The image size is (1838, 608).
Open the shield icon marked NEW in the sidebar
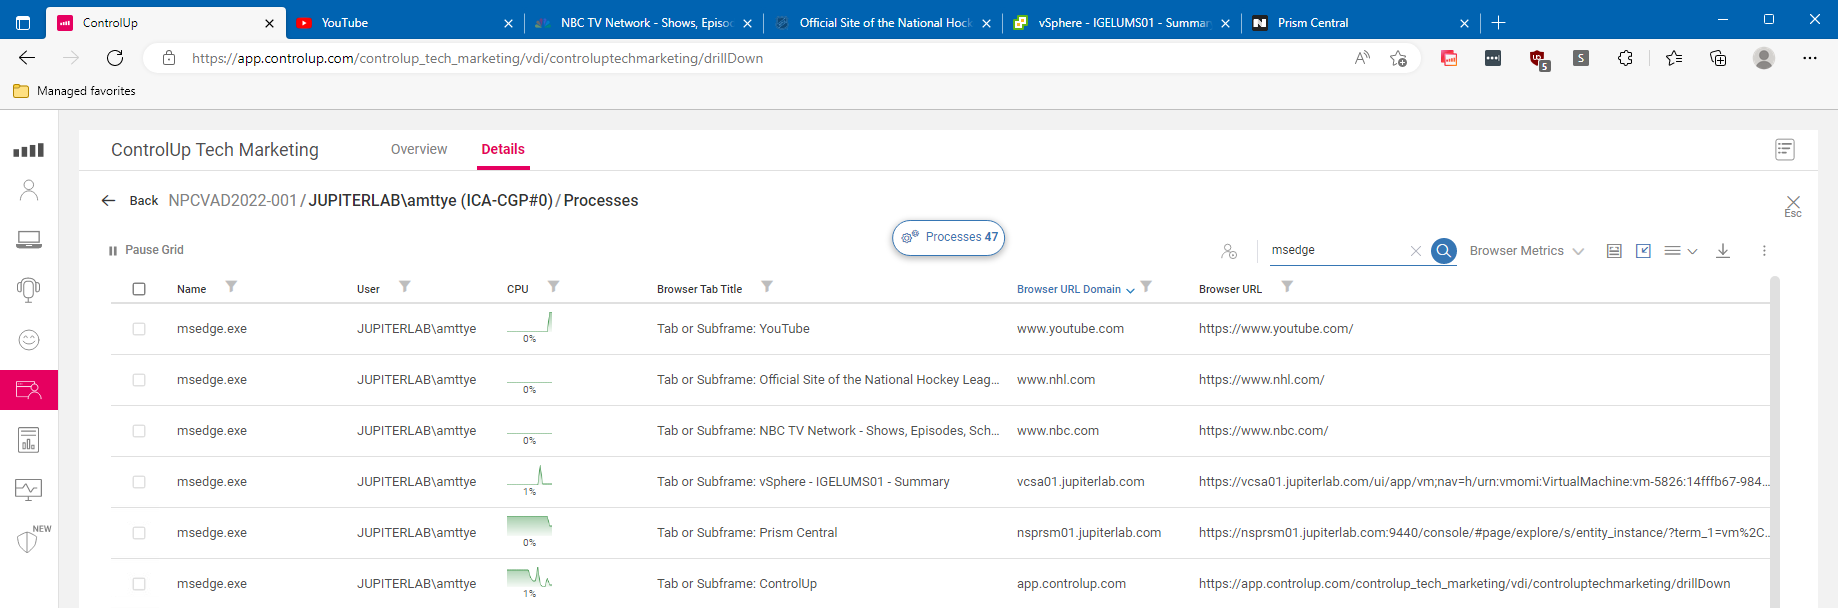(28, 541)
